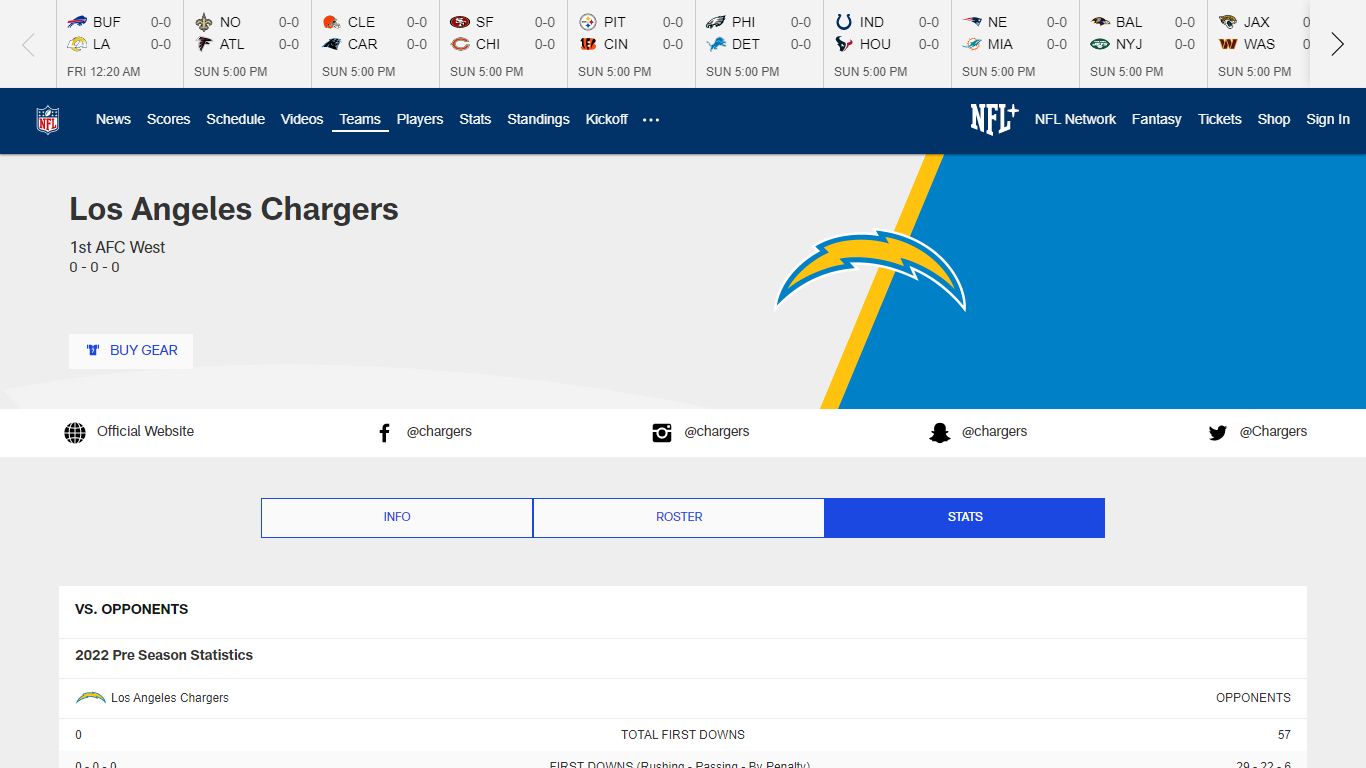The width and height of the screenshot is (1366, 768).
Task: Select the Teams menu item
Action: click(x=360, y=119)
